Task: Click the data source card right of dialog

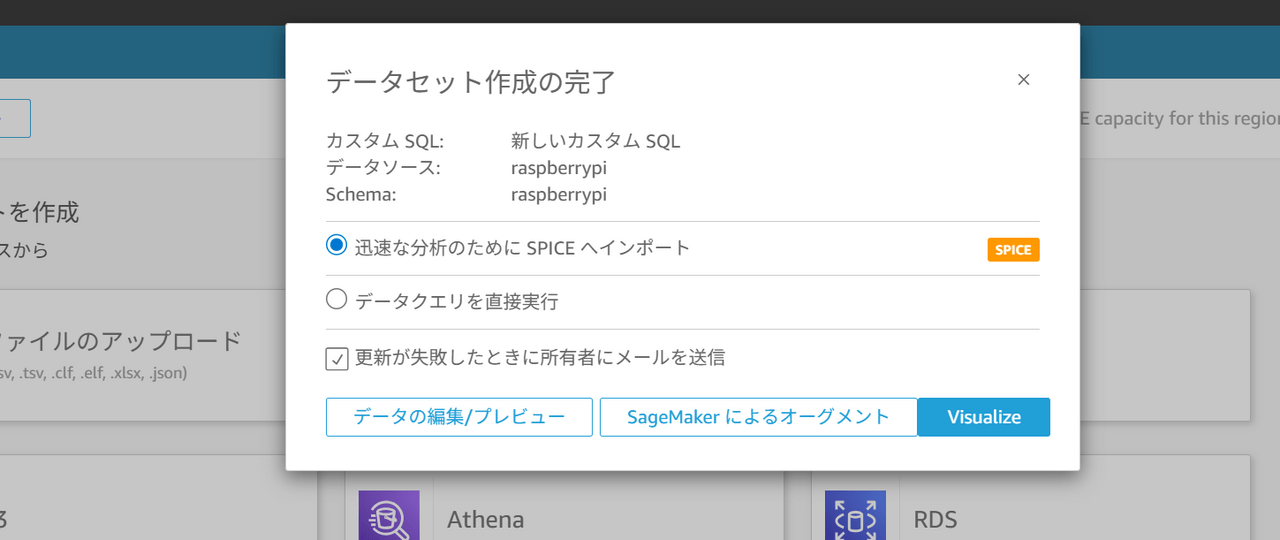Action: point(1165,355)
